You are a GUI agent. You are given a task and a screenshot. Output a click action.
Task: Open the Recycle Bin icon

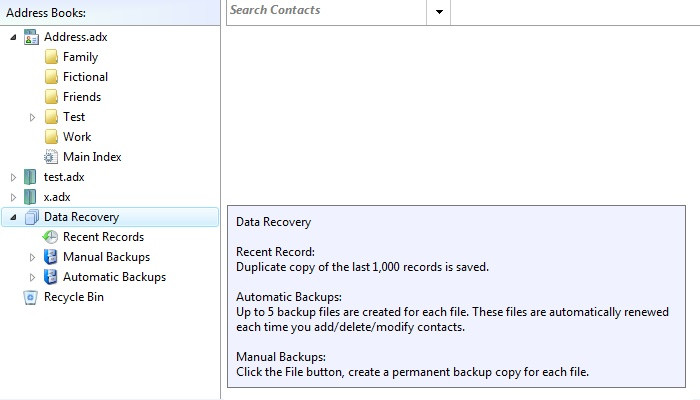pyautogui.click(x=30, y=297)
